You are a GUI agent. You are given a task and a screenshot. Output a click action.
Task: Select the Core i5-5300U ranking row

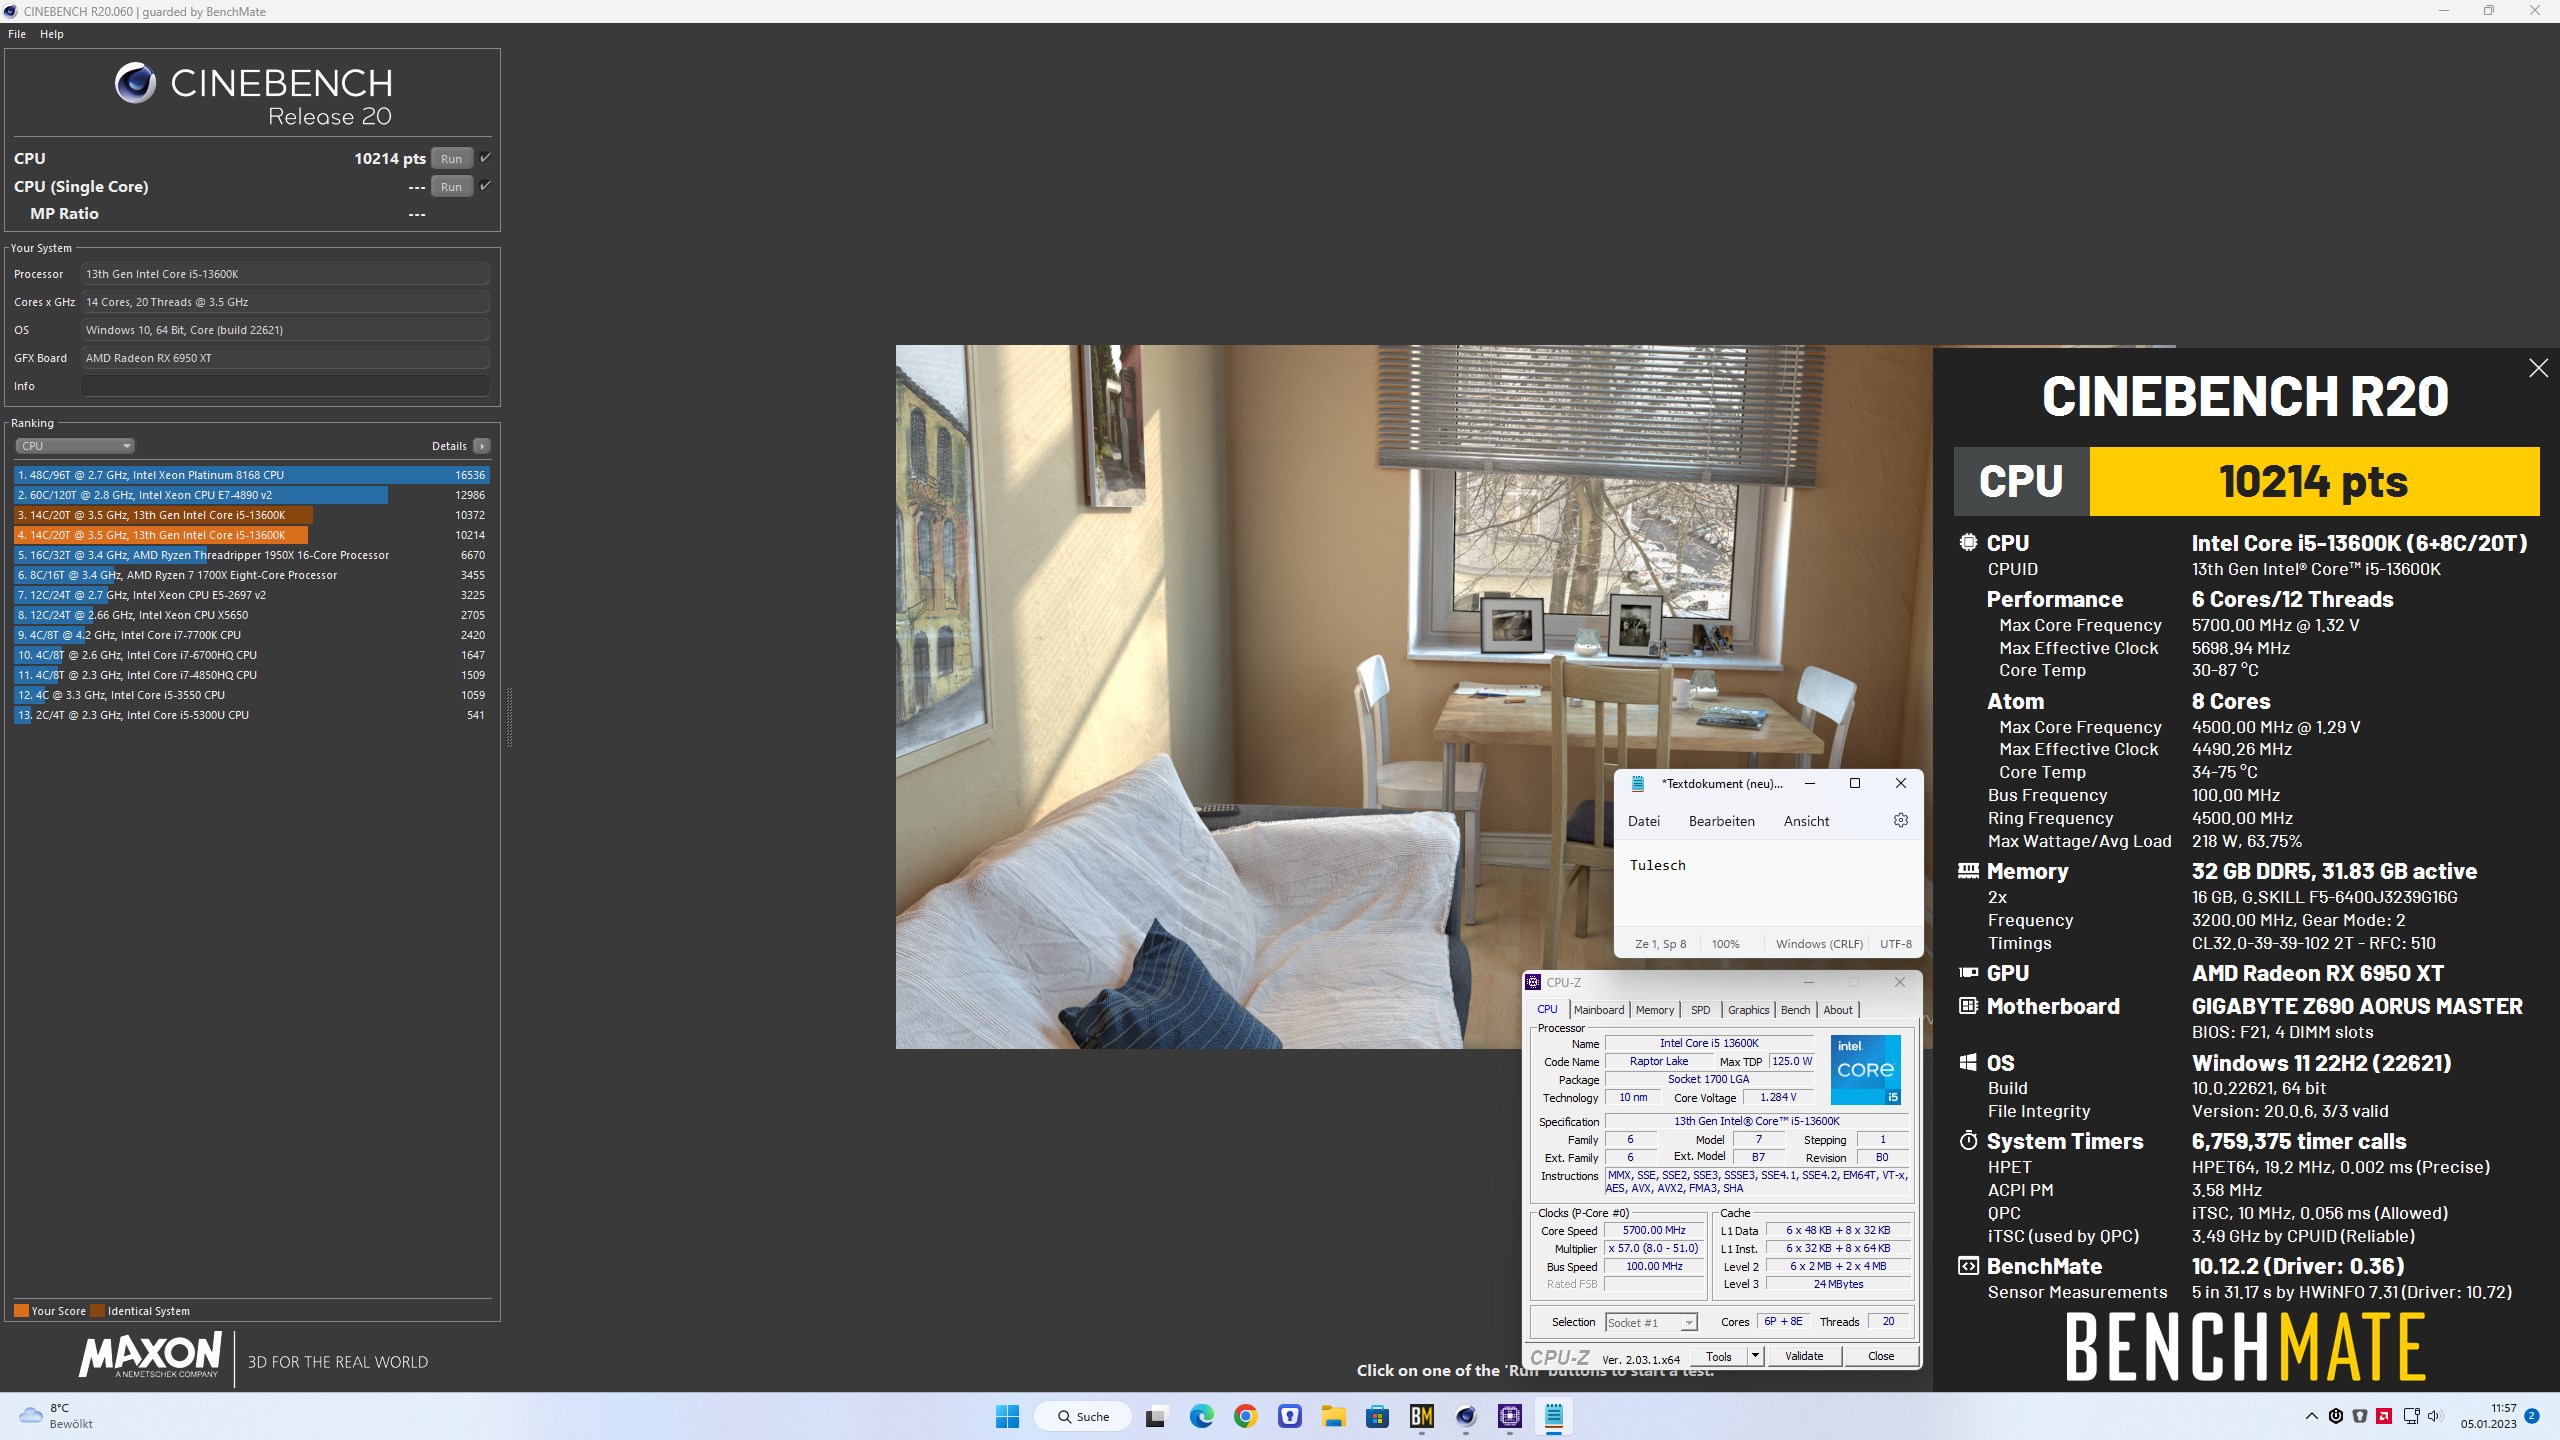click(251, 715)
